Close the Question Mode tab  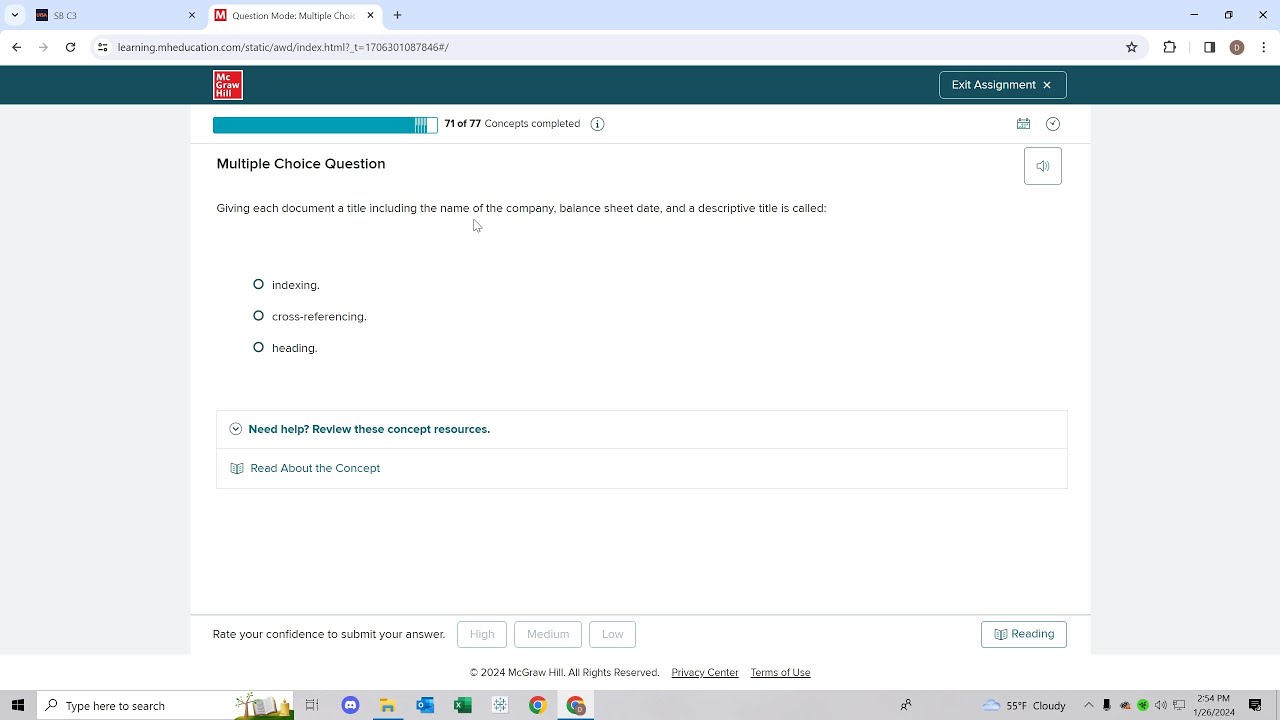pyautogui.click(x=370, y=15)
